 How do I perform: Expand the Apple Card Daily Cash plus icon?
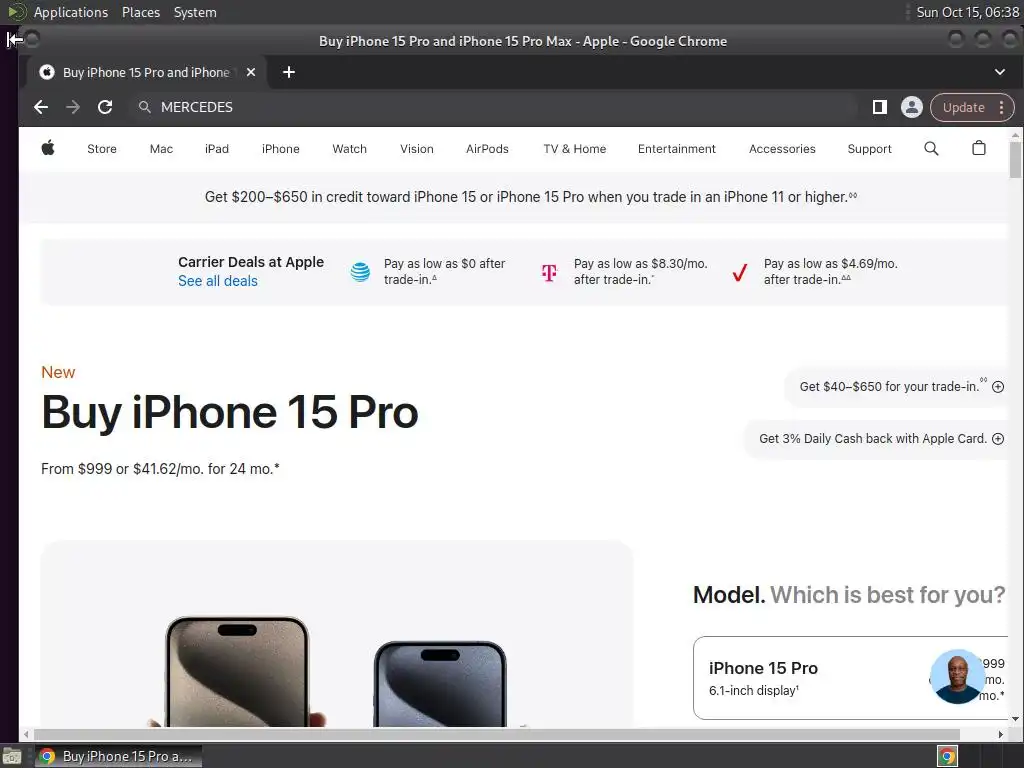pos(998,439)
